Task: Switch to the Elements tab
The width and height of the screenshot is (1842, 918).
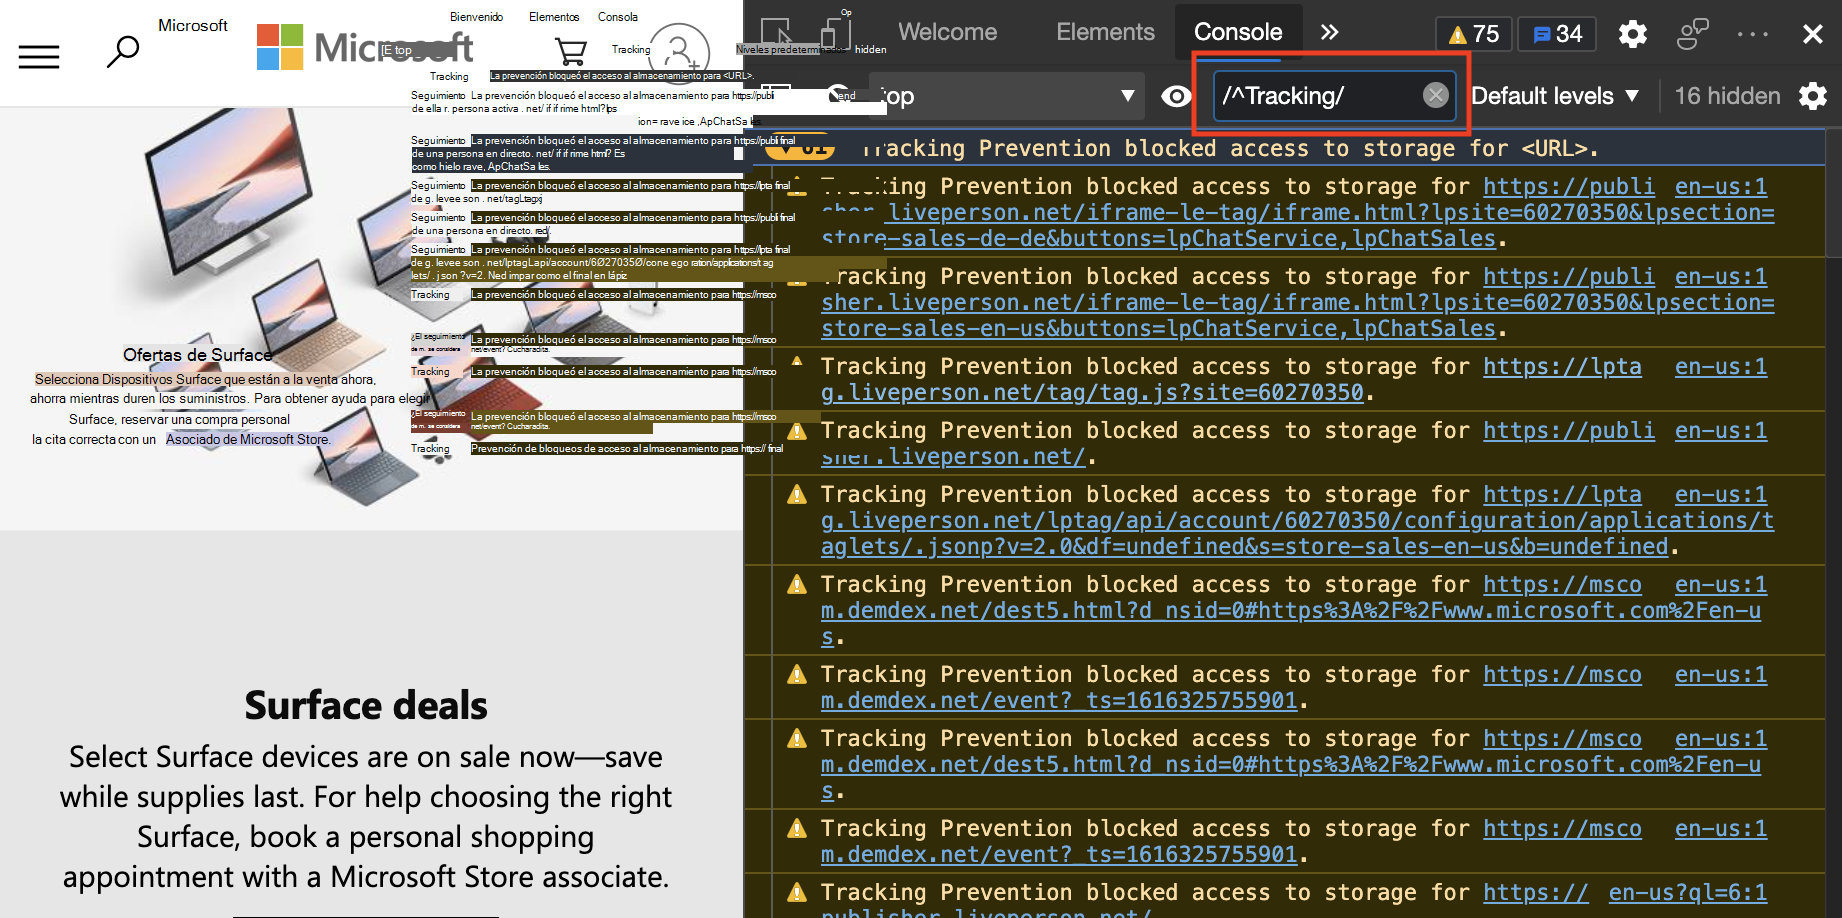Action: click(1105, 32)
